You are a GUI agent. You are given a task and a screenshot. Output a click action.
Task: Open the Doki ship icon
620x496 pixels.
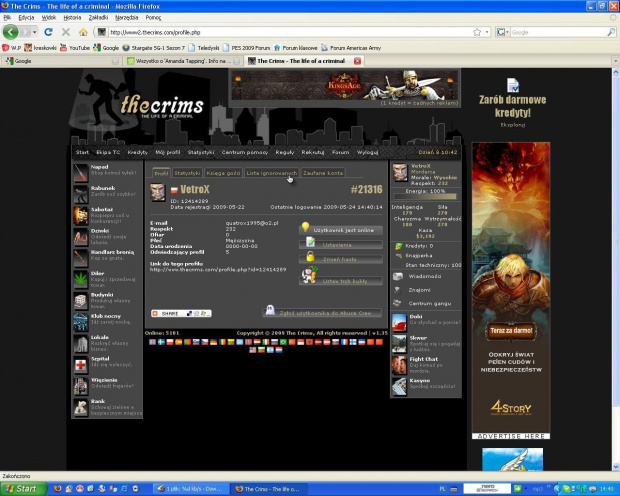click(x=399, y=322)
